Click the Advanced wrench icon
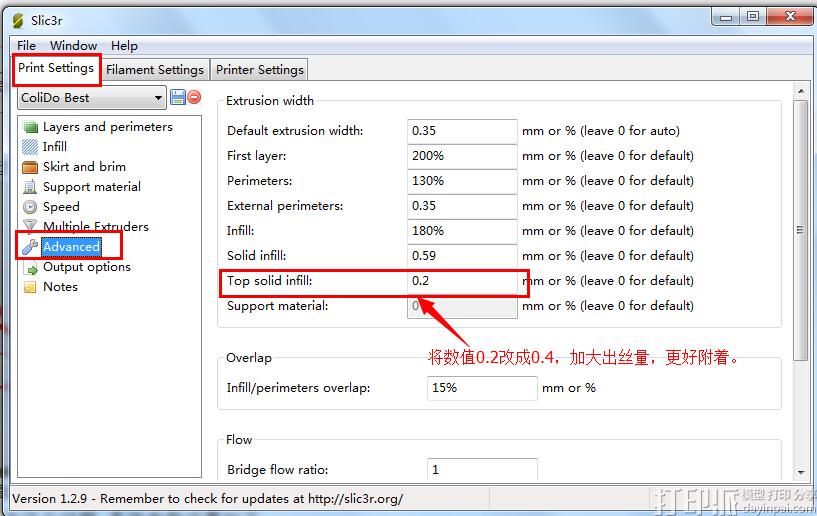817x516 pixels. 30,247
